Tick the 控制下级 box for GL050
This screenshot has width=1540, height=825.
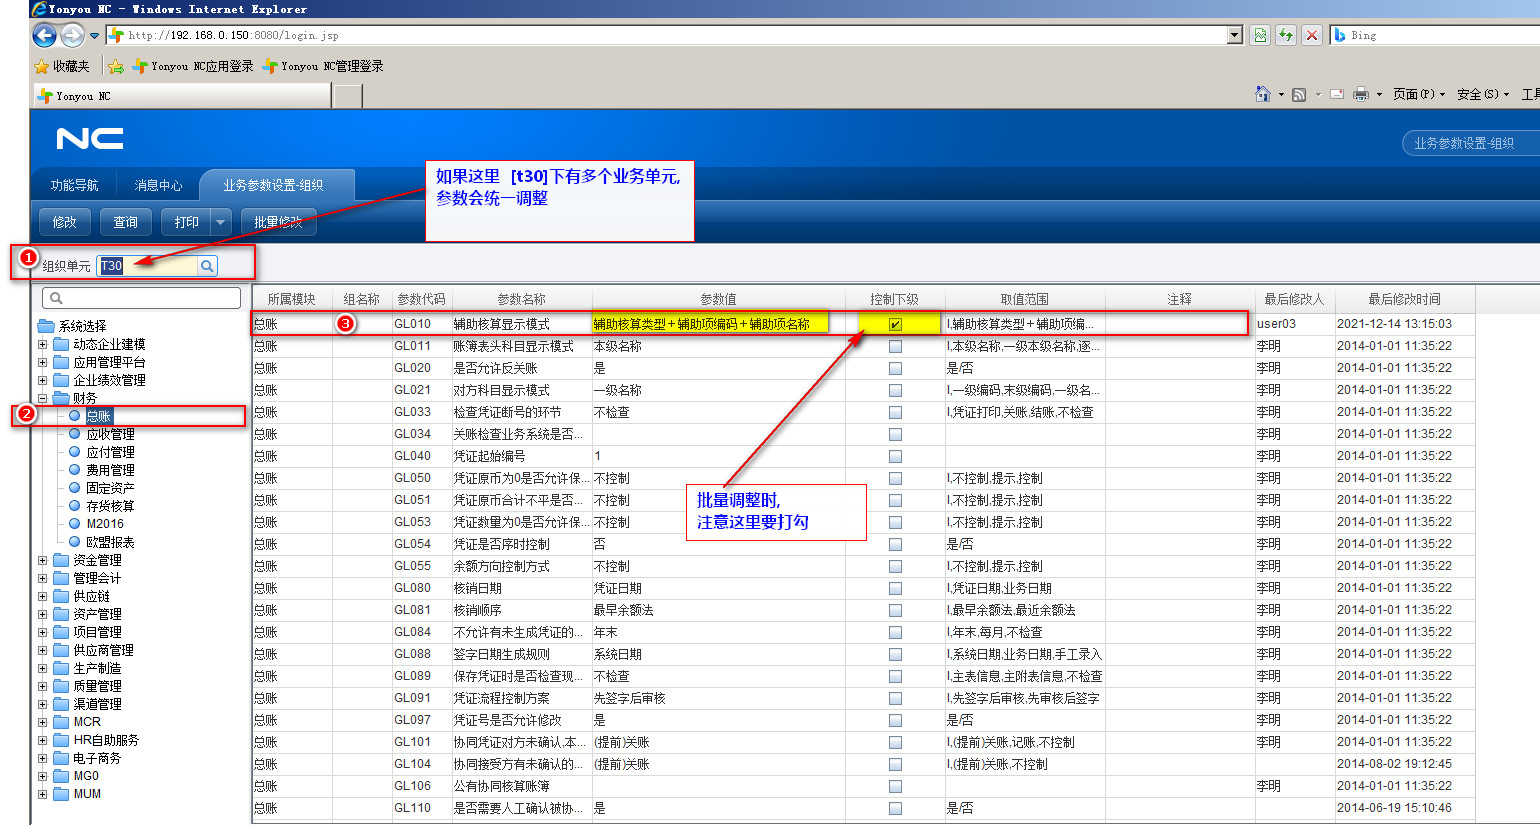[x=895, y=478]
